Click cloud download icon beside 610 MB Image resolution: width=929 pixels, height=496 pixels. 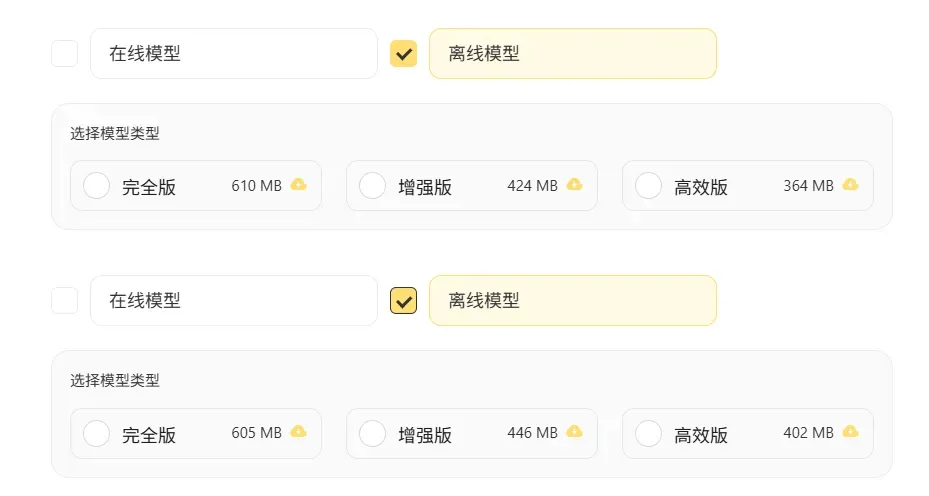(x=299, y=185)
